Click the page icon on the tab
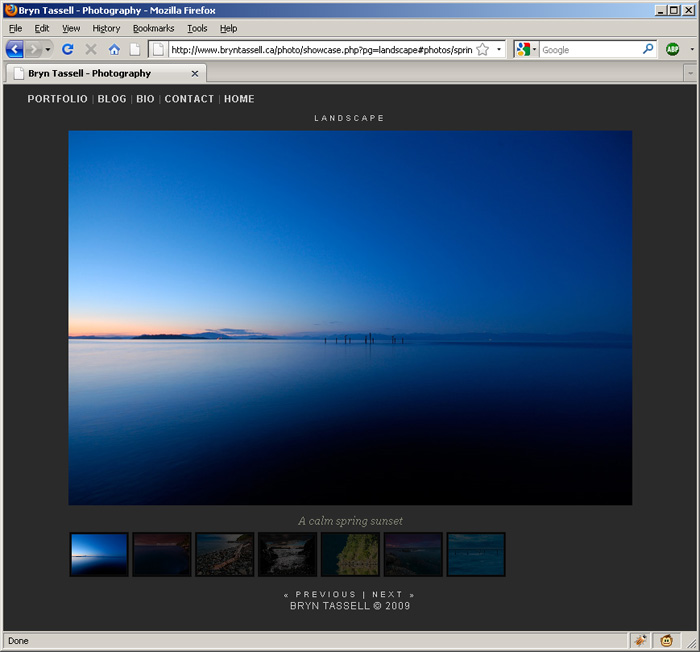 (18, 73)
